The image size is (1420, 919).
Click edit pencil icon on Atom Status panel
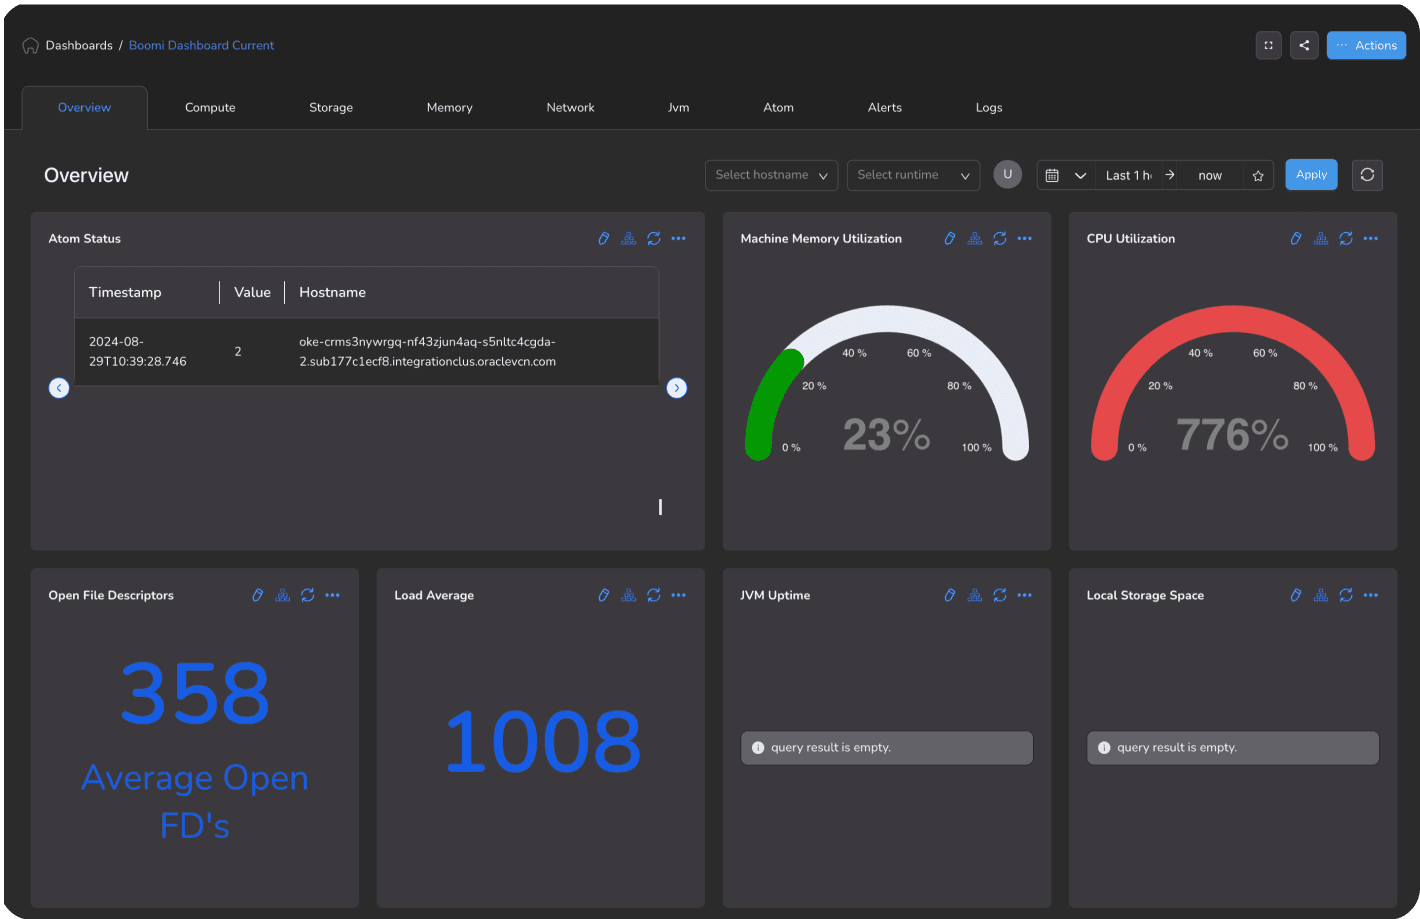pyautogui.click(x=604, y=238)
